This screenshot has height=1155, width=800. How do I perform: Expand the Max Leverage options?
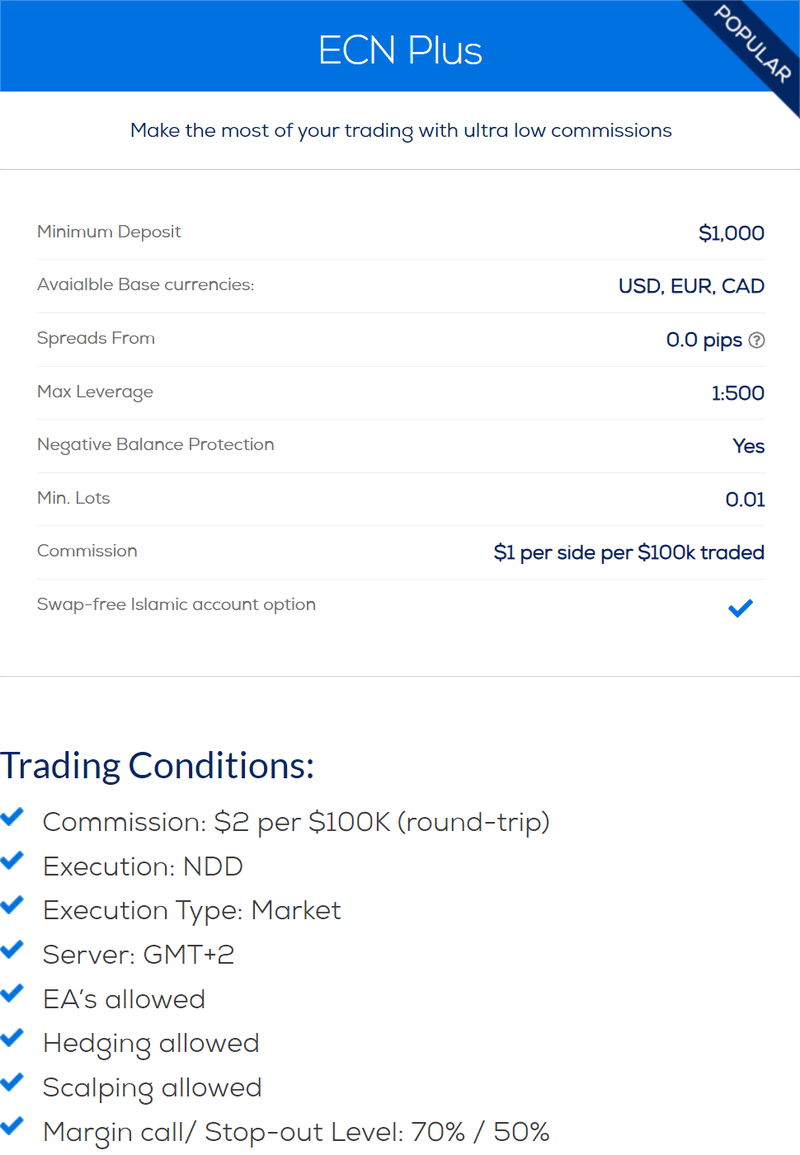[738, 393]
